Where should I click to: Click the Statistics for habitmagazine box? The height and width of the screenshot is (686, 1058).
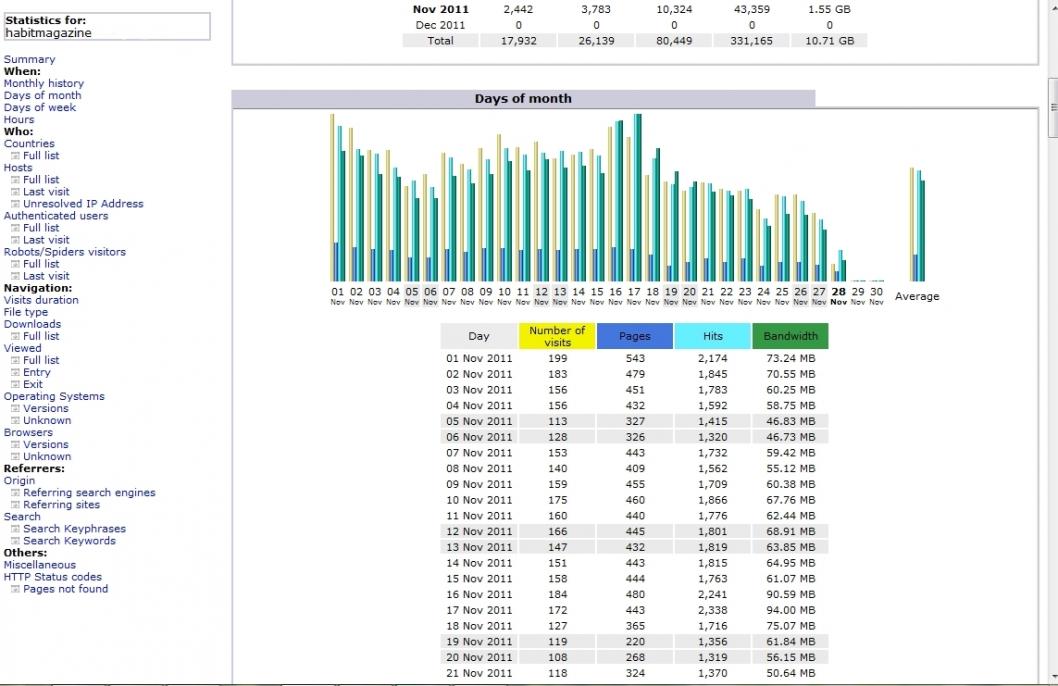[x=107, y=26]
